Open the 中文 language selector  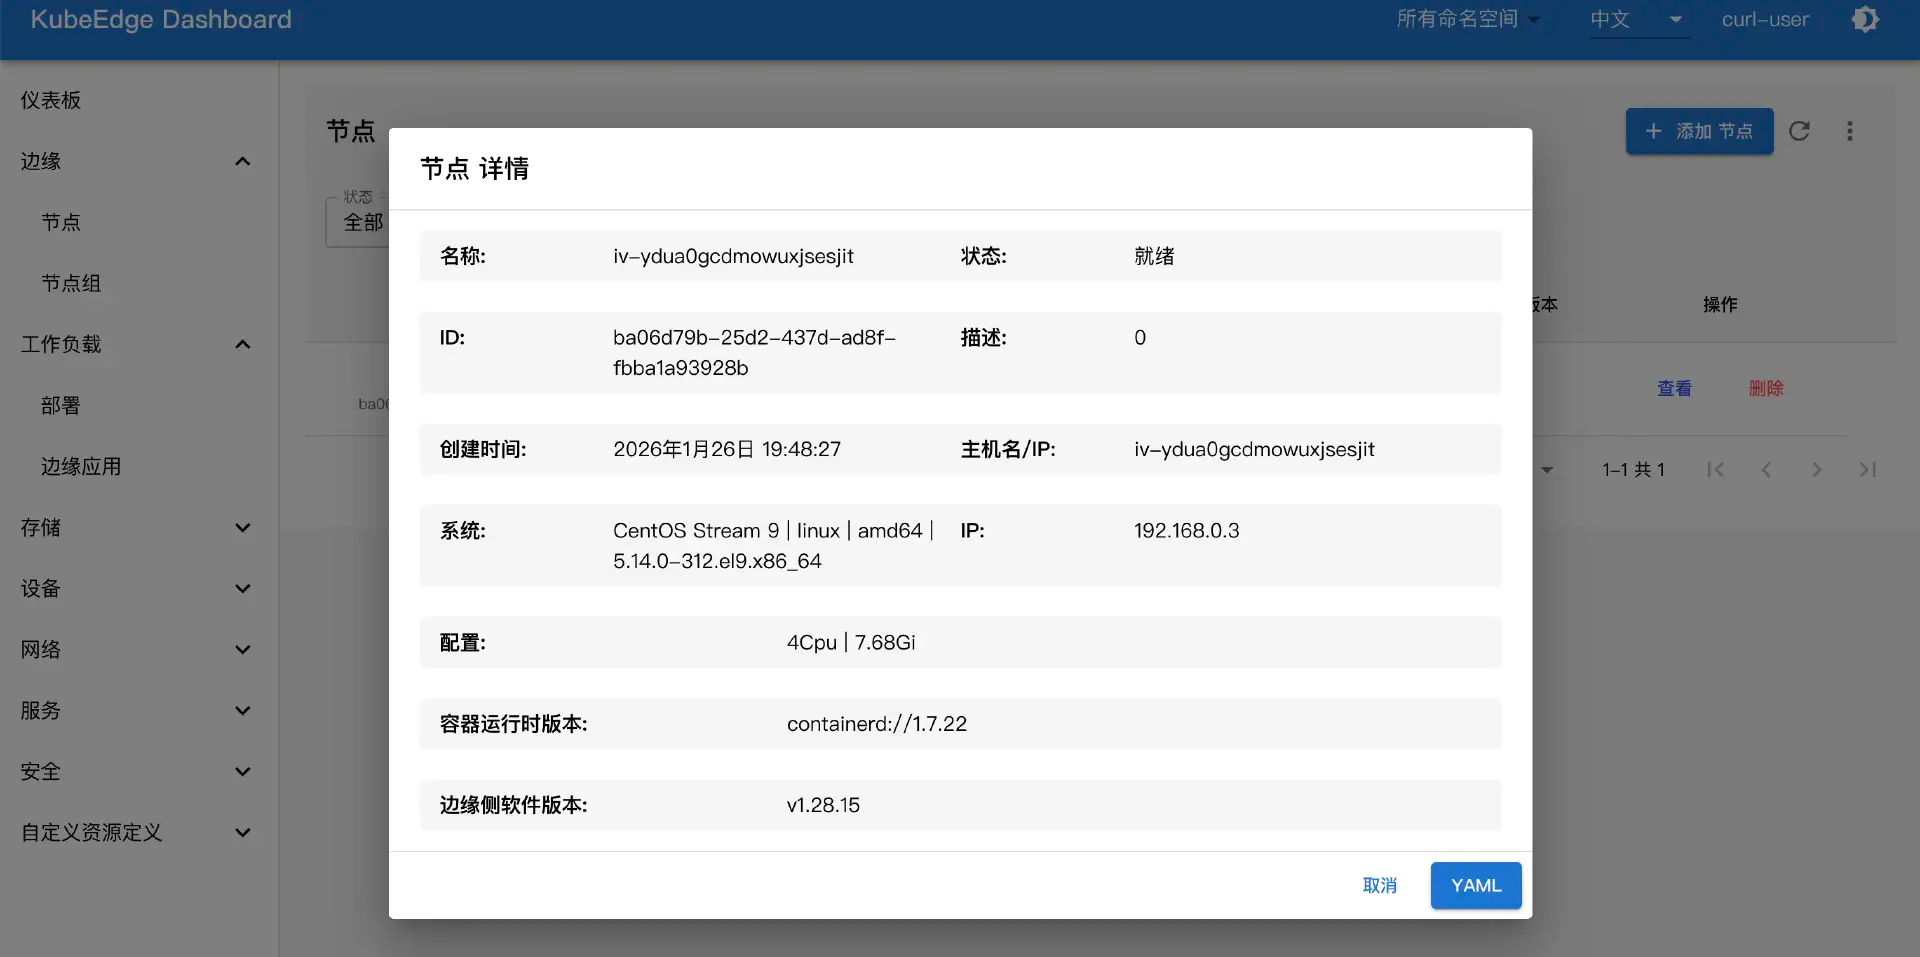pyautogui.click(x=1640, y=19)
